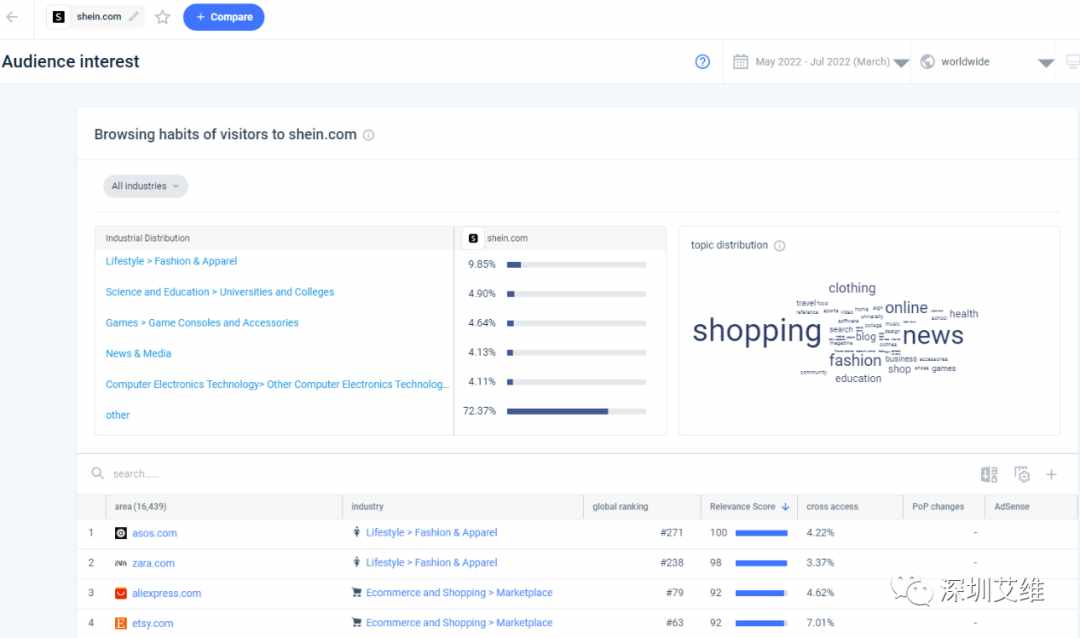Click the shein.com column header icon

473,238
